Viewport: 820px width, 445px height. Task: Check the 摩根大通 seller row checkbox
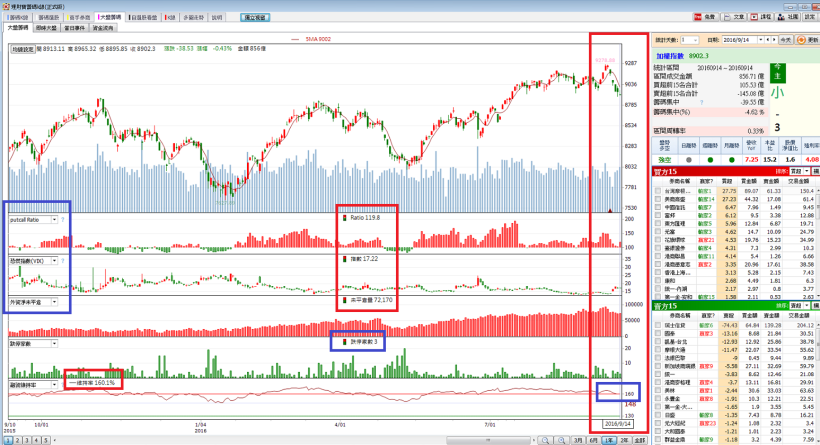[658, 349]
